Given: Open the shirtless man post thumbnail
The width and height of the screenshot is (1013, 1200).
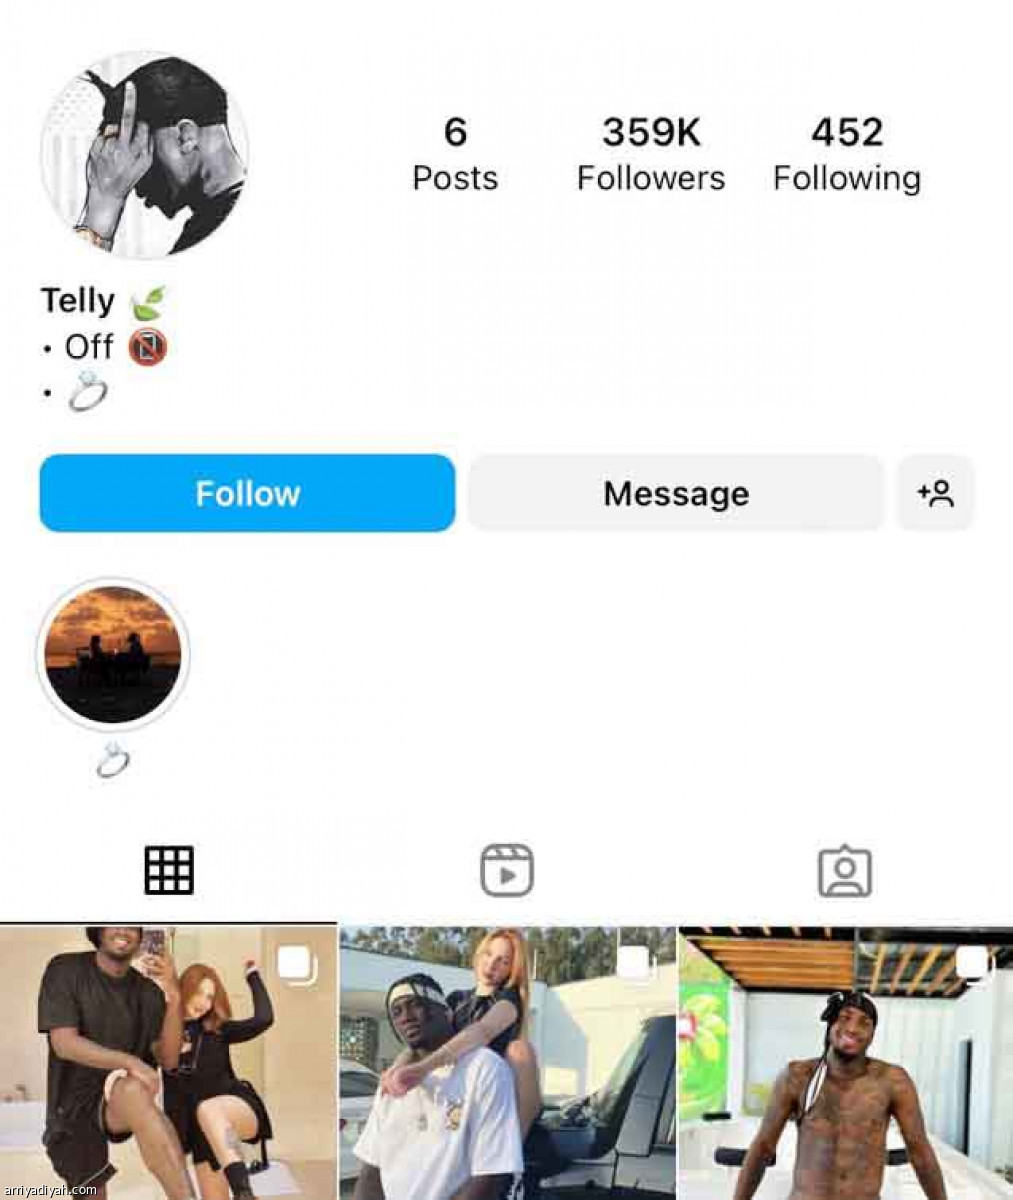Looking at the screenshot, I should click(846, 1063).
